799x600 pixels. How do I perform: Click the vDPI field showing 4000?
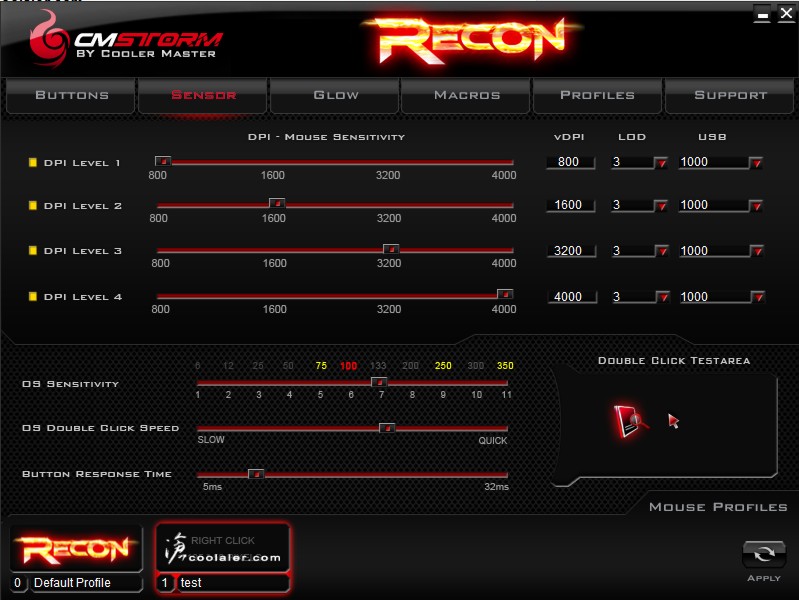pos(572,297)
